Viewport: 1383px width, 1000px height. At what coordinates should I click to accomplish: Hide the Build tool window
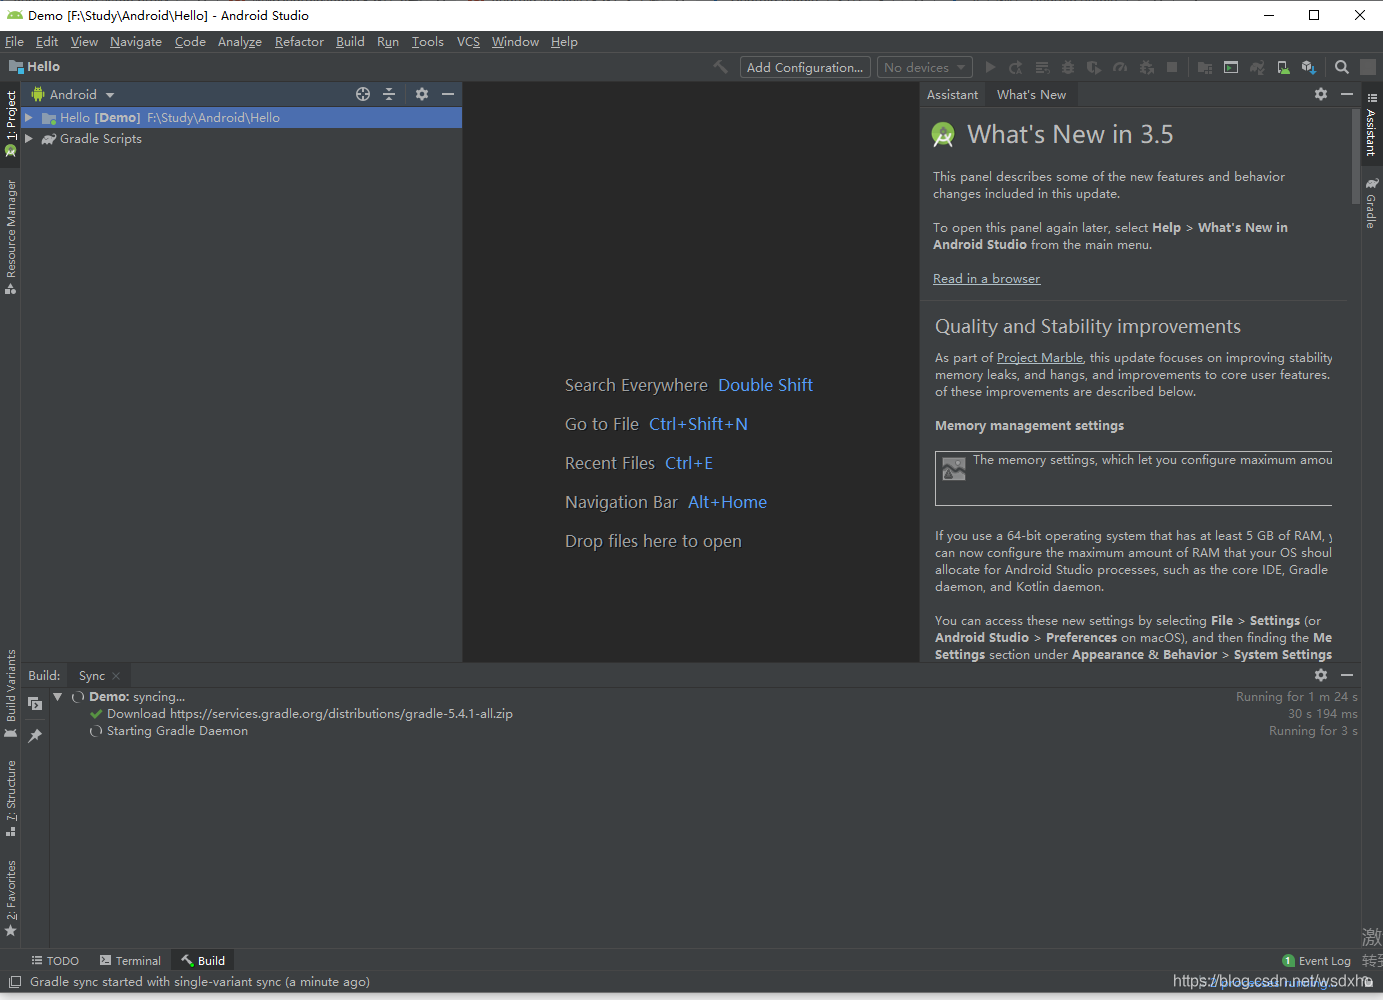1347,675
